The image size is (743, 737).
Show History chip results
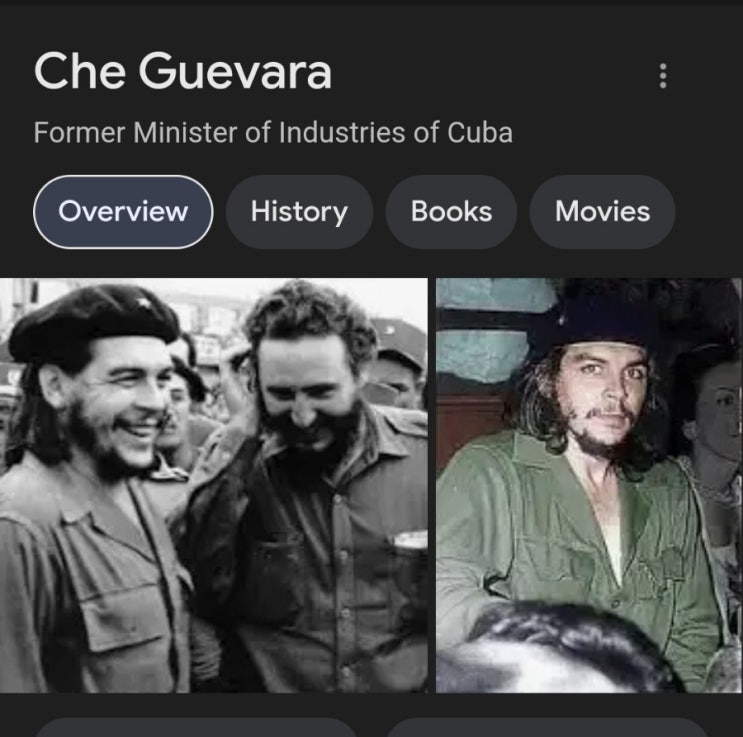pos(299,211)
